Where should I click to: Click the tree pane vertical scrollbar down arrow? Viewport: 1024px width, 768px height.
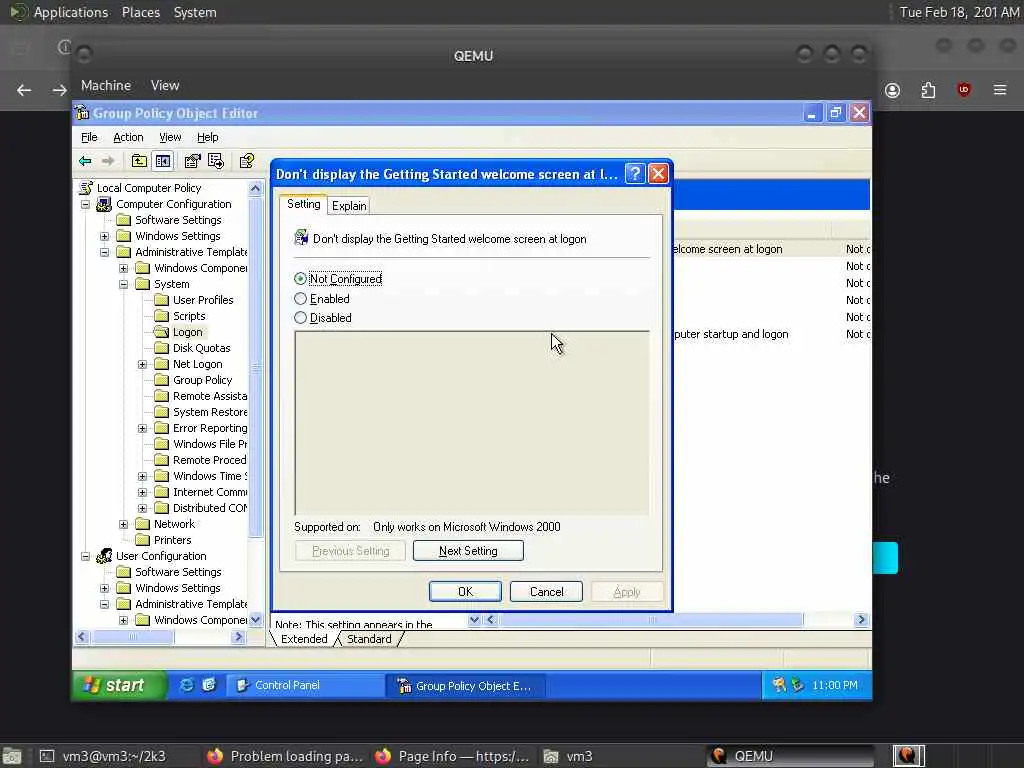(x=255, y=620)
